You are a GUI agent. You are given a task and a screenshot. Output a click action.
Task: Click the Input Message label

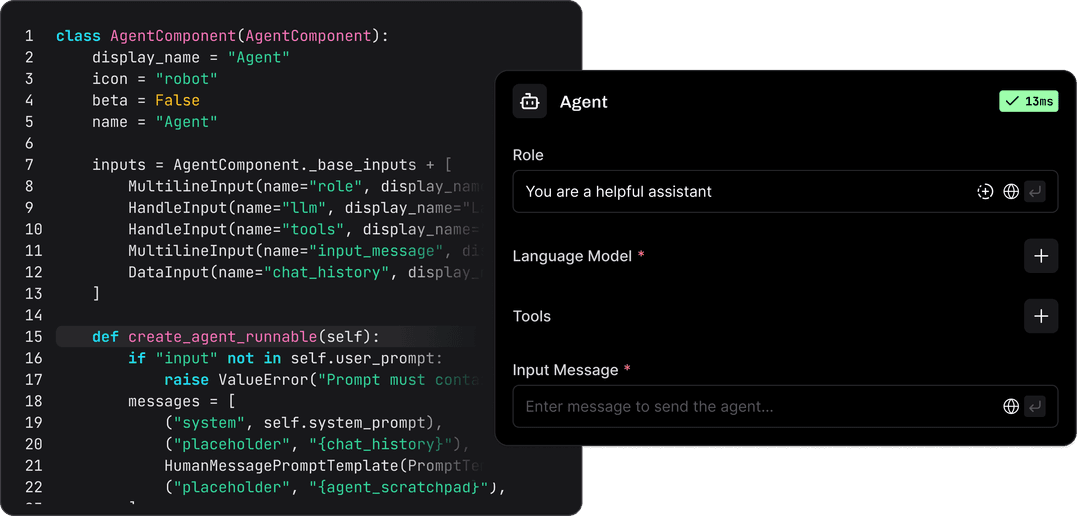click(565, 370)
